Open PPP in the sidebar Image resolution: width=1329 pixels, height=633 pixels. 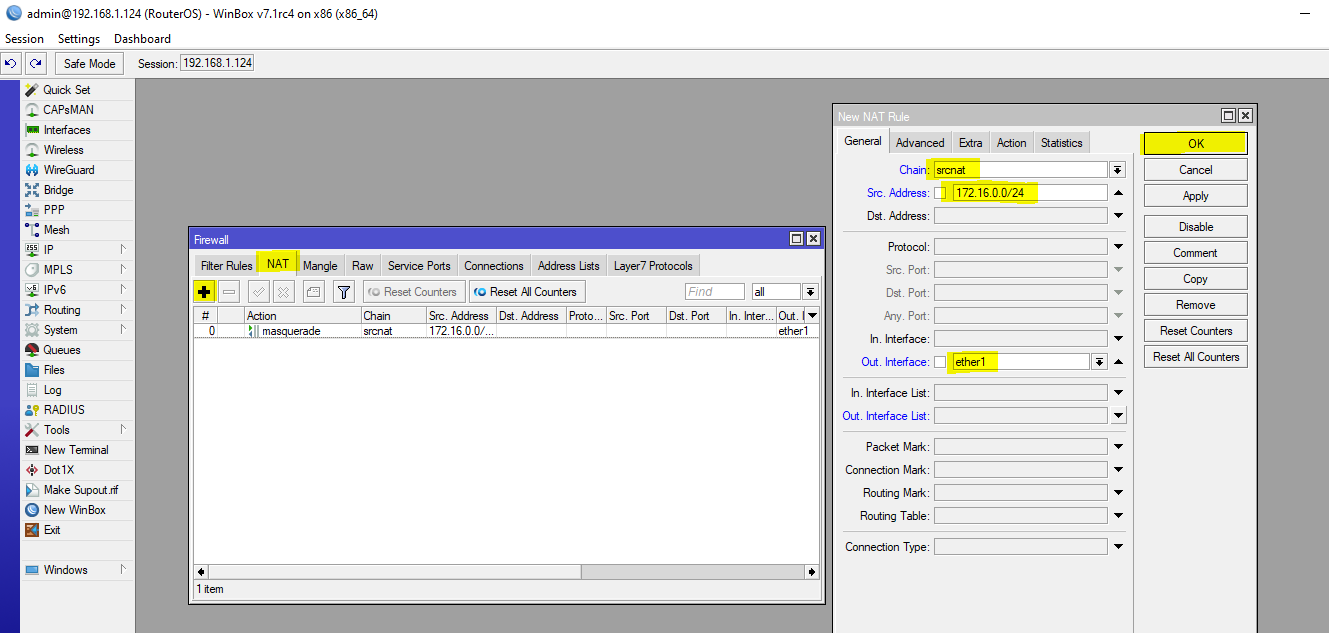[54, 210]
